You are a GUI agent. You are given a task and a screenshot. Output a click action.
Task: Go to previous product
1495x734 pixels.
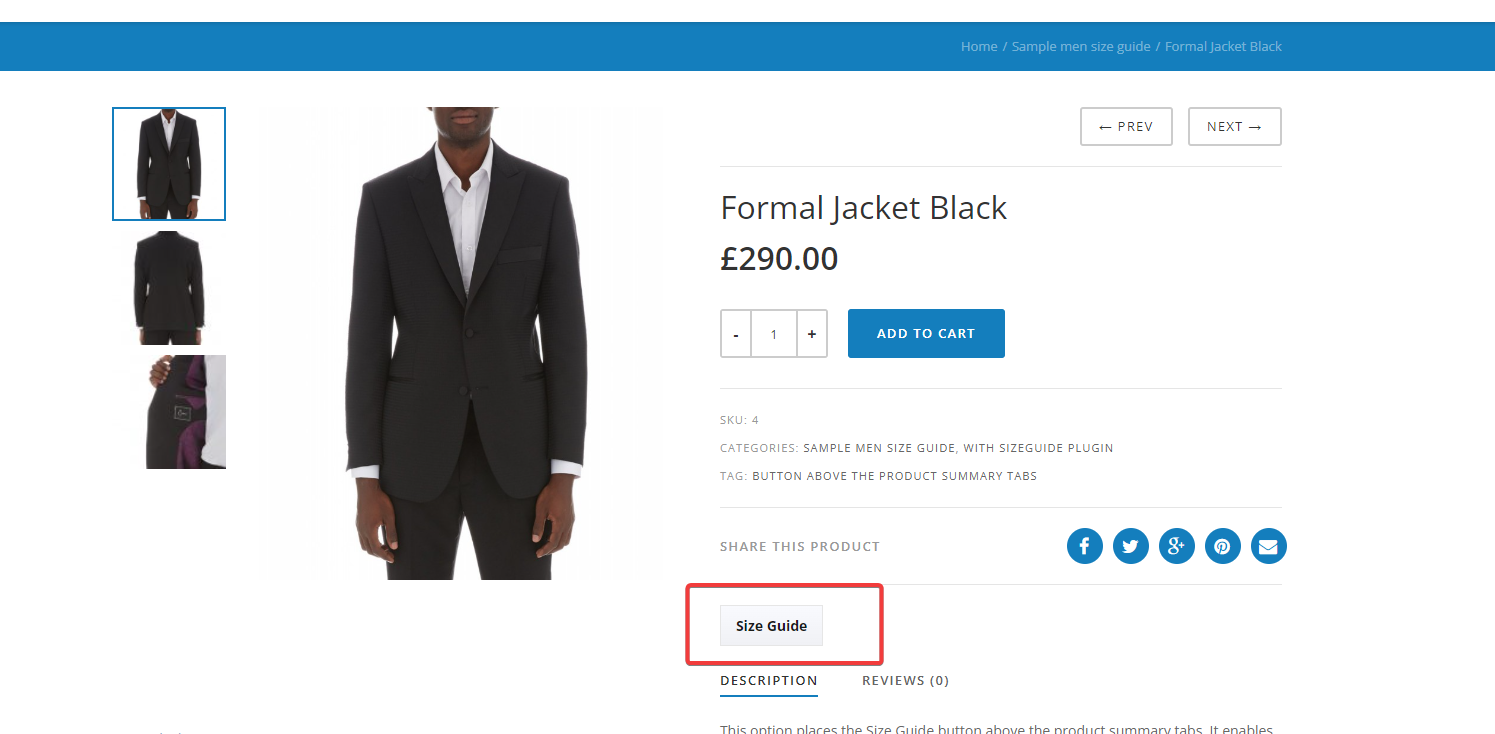coord(1126,127)
